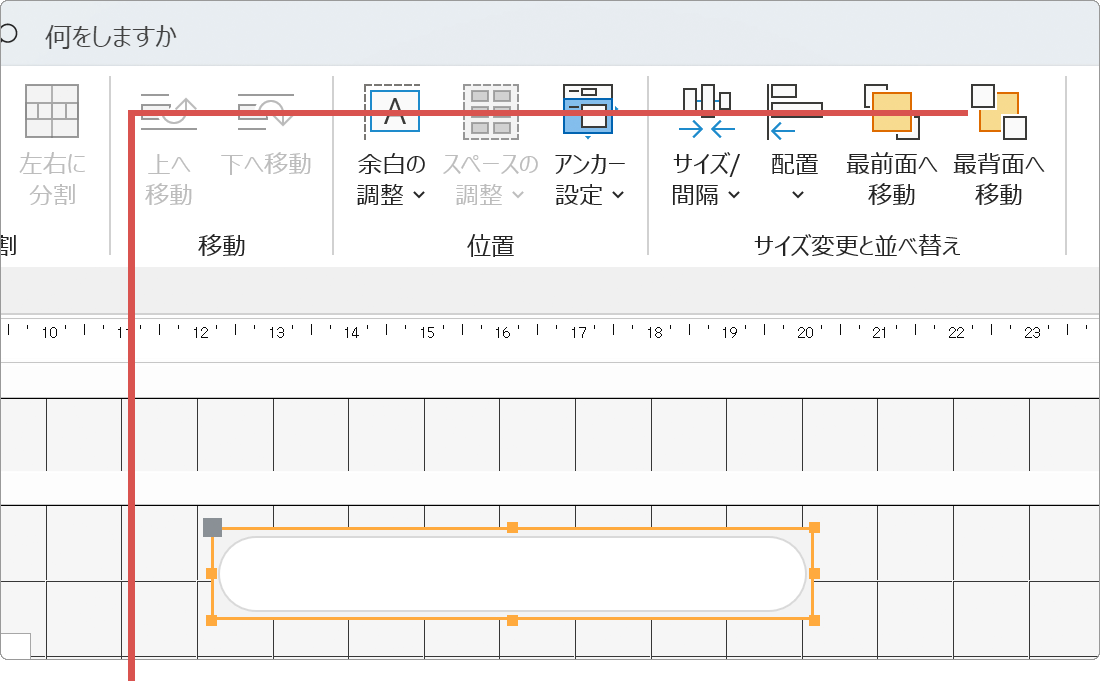Open the アンカー設定 (Anchoring) tool icon

[x=588, y=110]
